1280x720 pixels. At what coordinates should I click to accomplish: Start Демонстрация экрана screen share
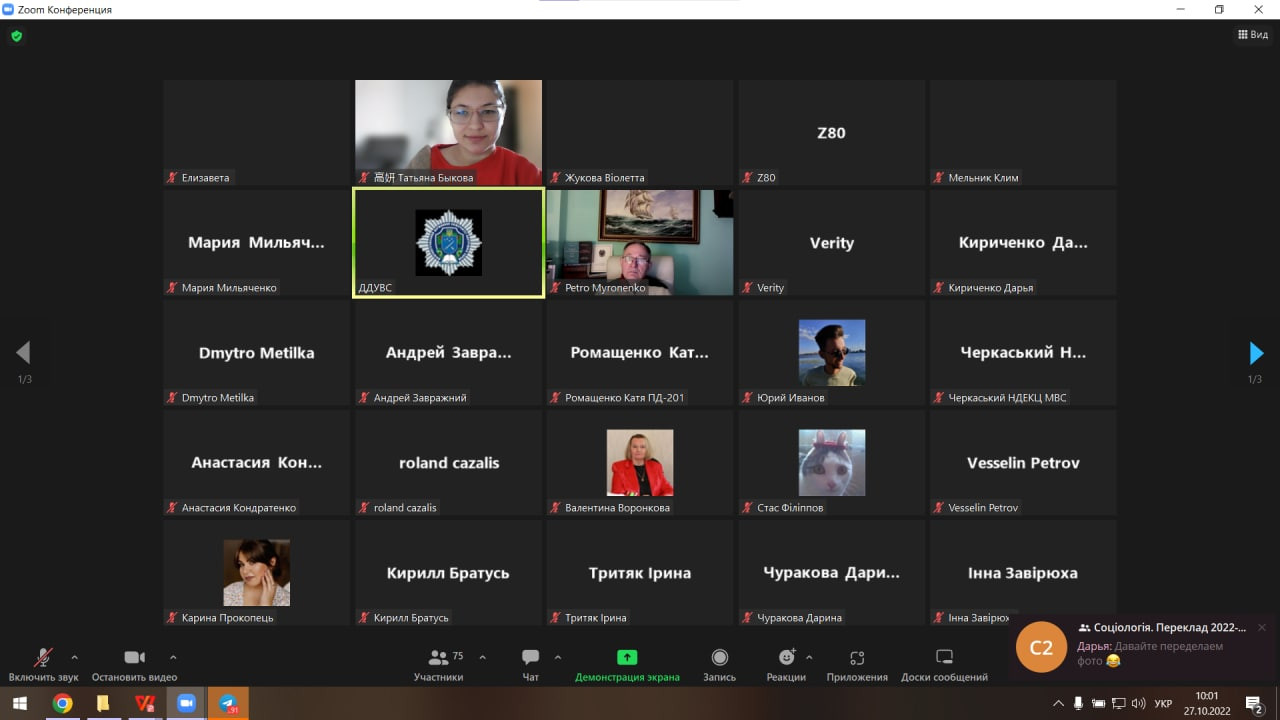(627, 665)
